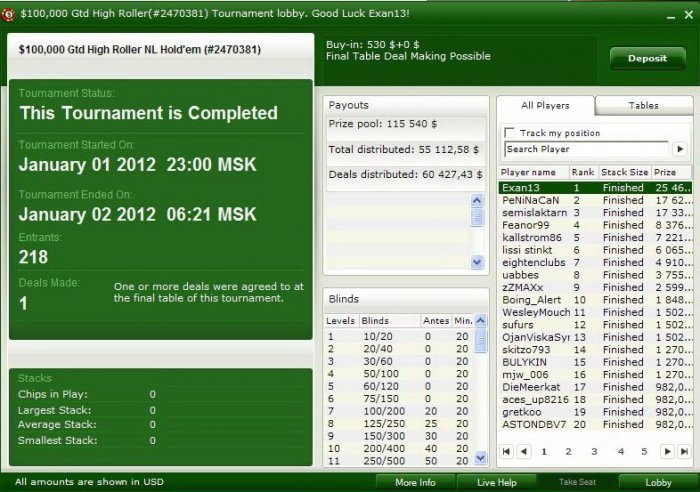Viewport: 700px width, 492px height.
Task: Select the All Players tab
Action: pos(545,106)
